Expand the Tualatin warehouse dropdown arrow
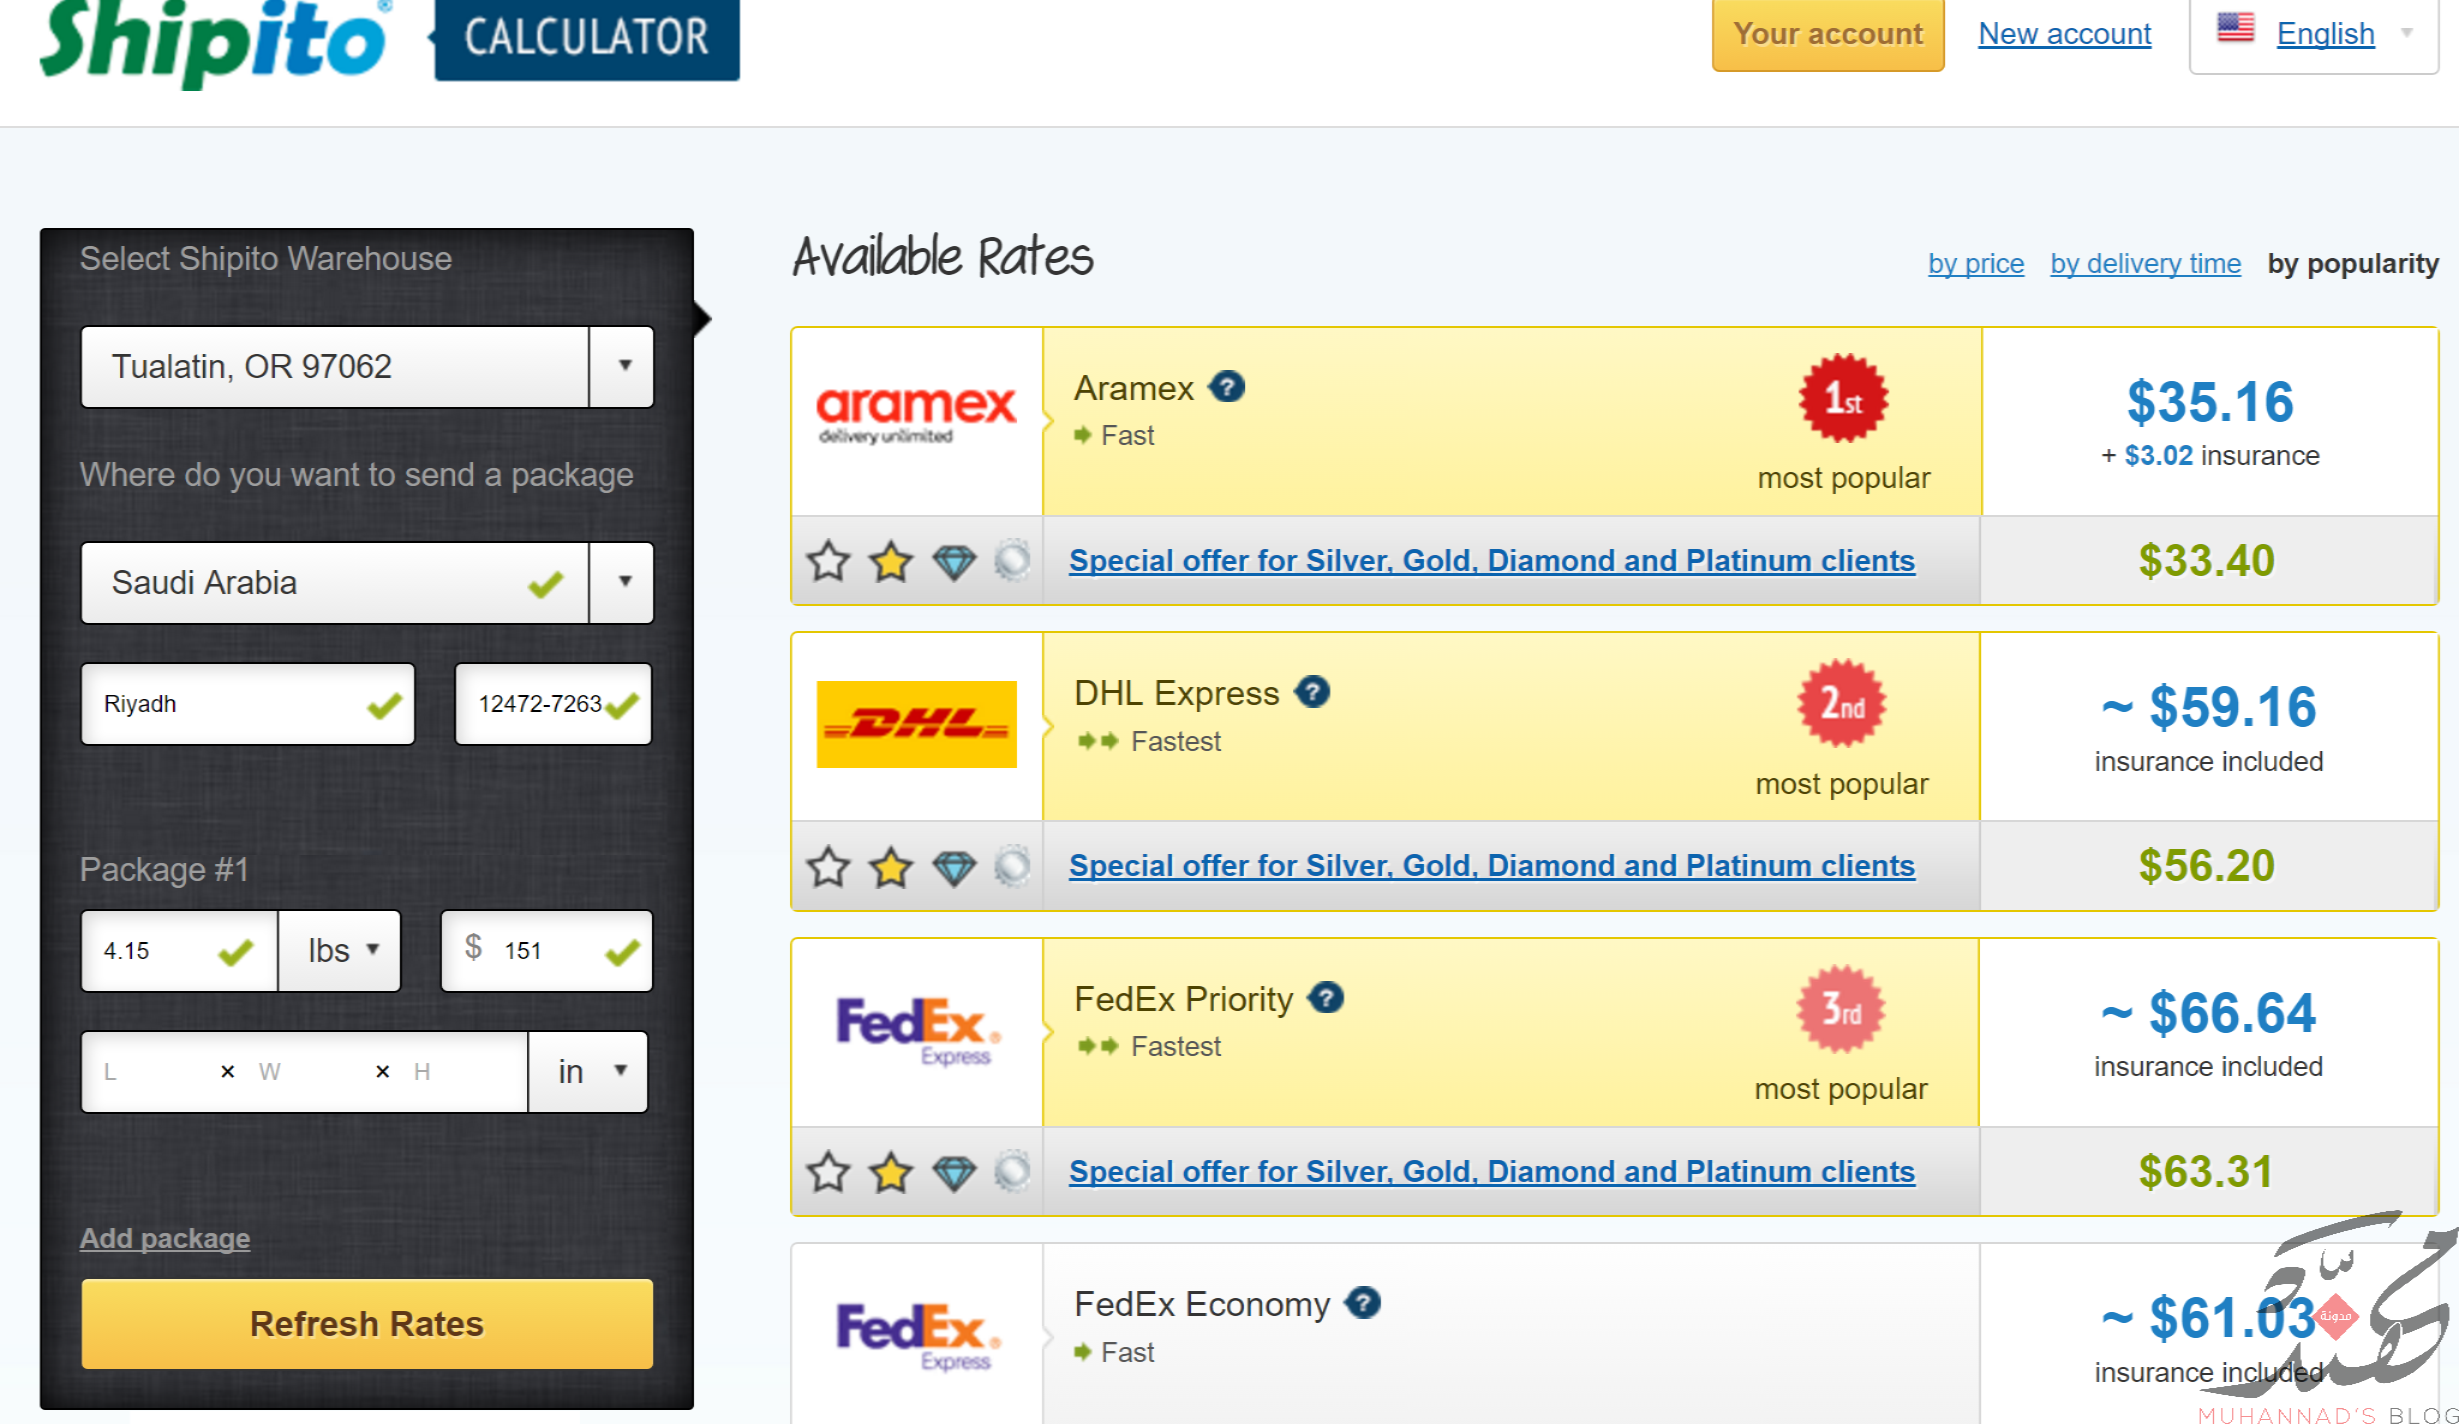 tap(623, 366)
